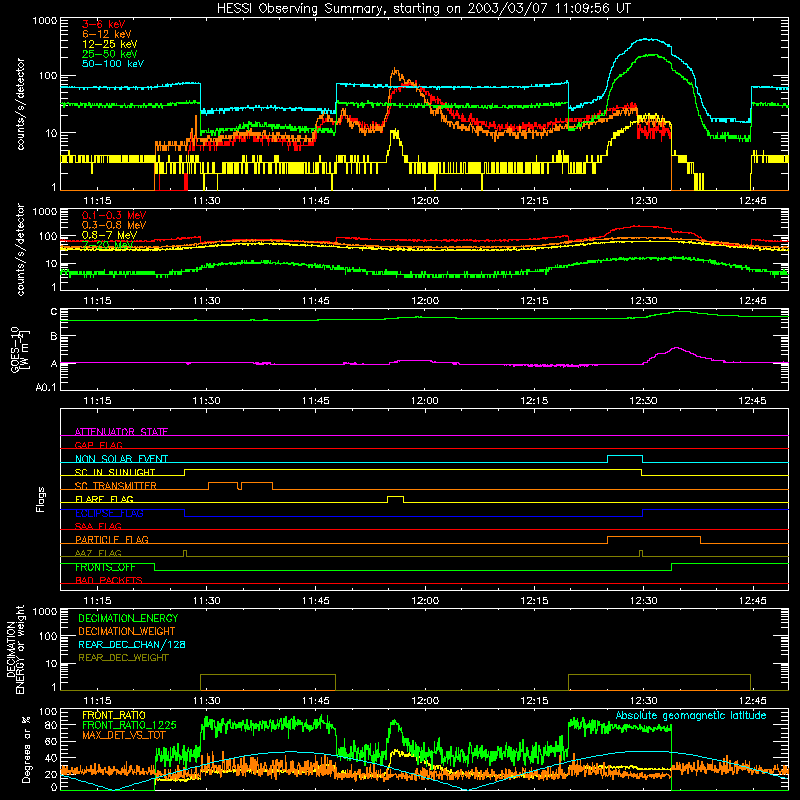Click the non-solar event pulse before 12:30
800x800 pixels.
point(624,459)
